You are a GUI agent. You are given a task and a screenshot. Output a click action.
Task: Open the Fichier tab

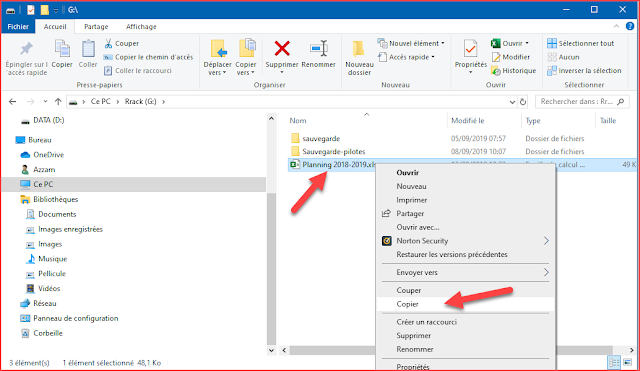18,27
